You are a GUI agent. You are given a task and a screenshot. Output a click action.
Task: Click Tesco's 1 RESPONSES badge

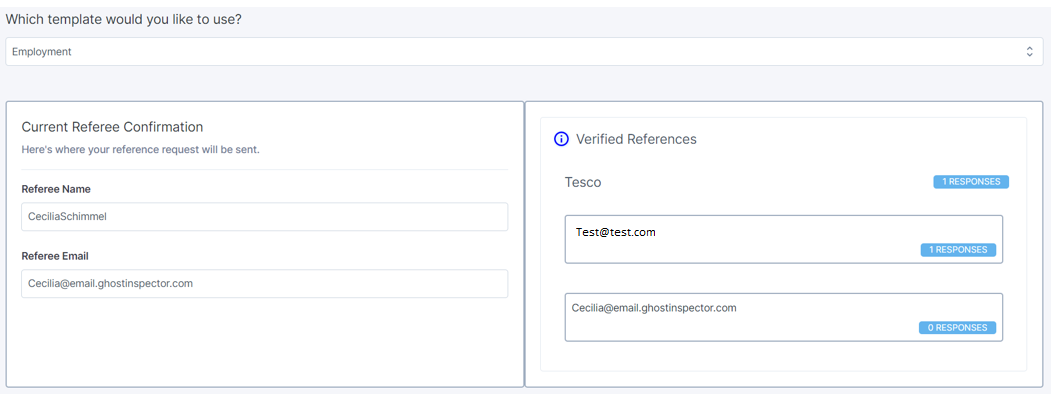(x=971, y=182)
